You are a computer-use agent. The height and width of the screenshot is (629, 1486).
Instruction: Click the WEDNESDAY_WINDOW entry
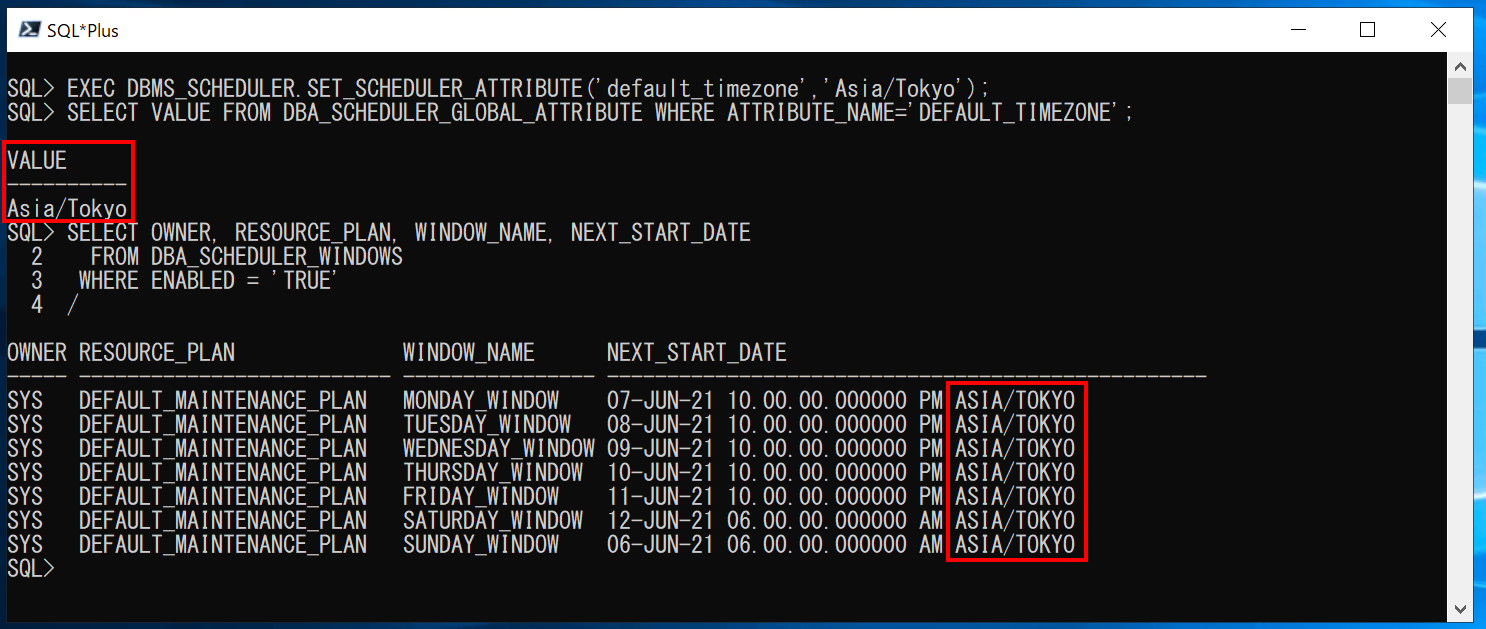click(497, 447)
